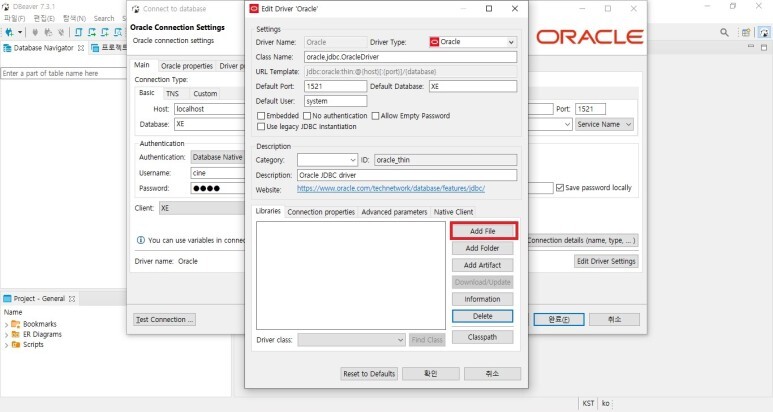773x412 pixels.
Task: Minimize the editor area view icon
Action: click(751, 46)
